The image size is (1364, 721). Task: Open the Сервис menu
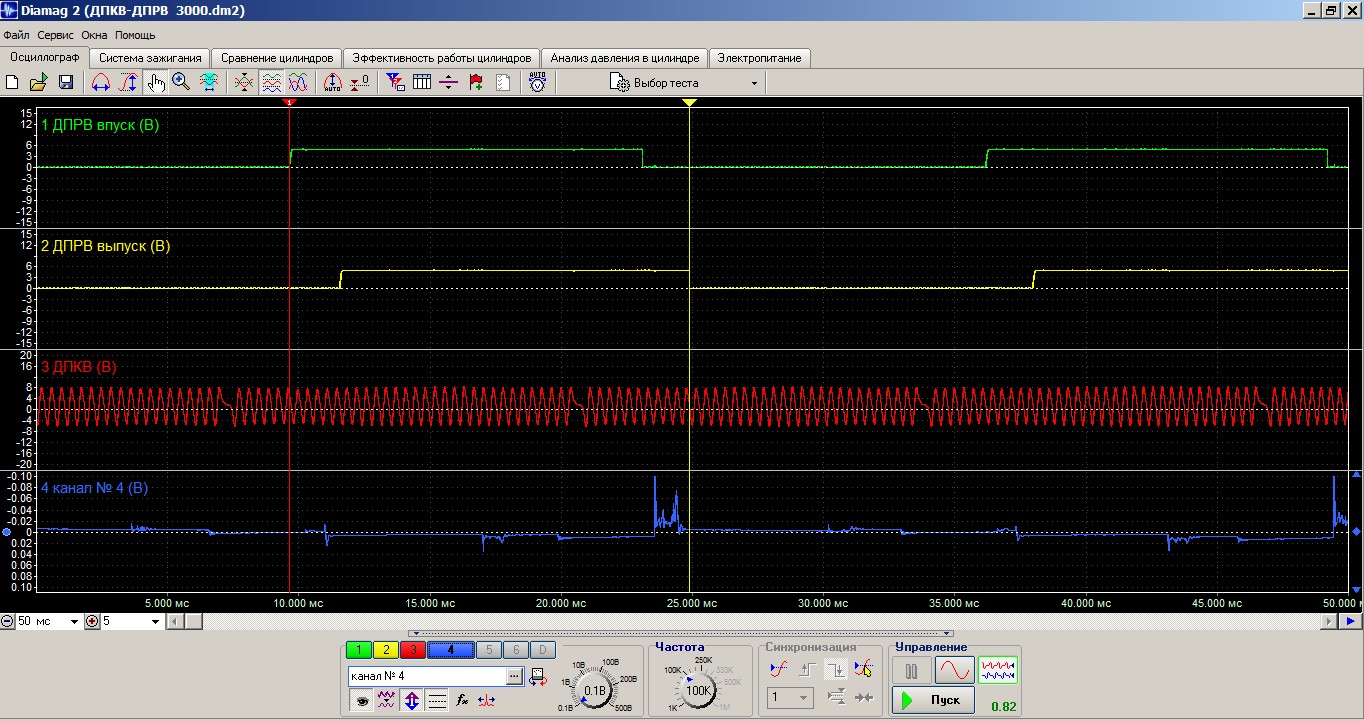(56, 35)
